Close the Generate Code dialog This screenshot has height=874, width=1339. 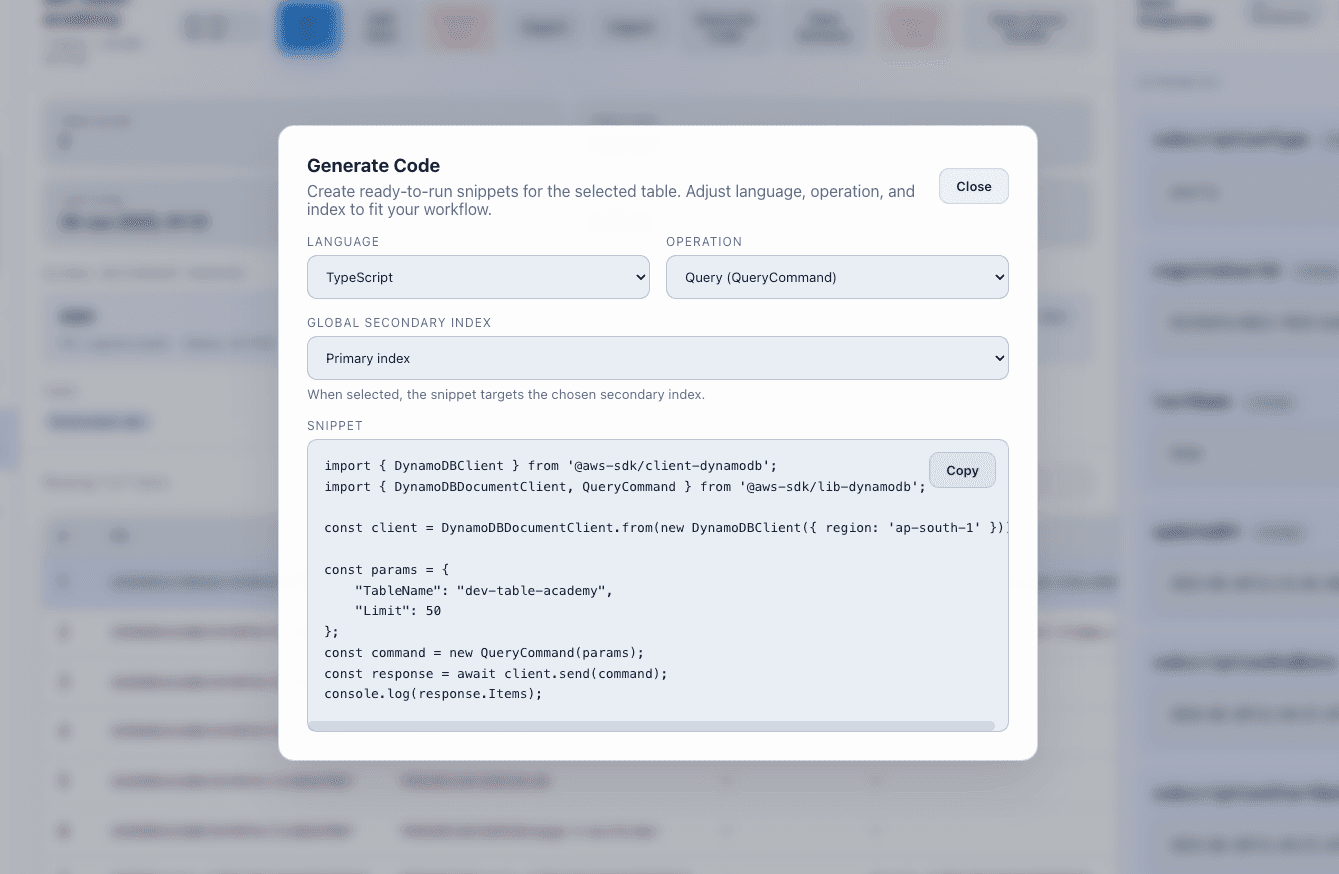pyautogui.click(x=973, y=186)
